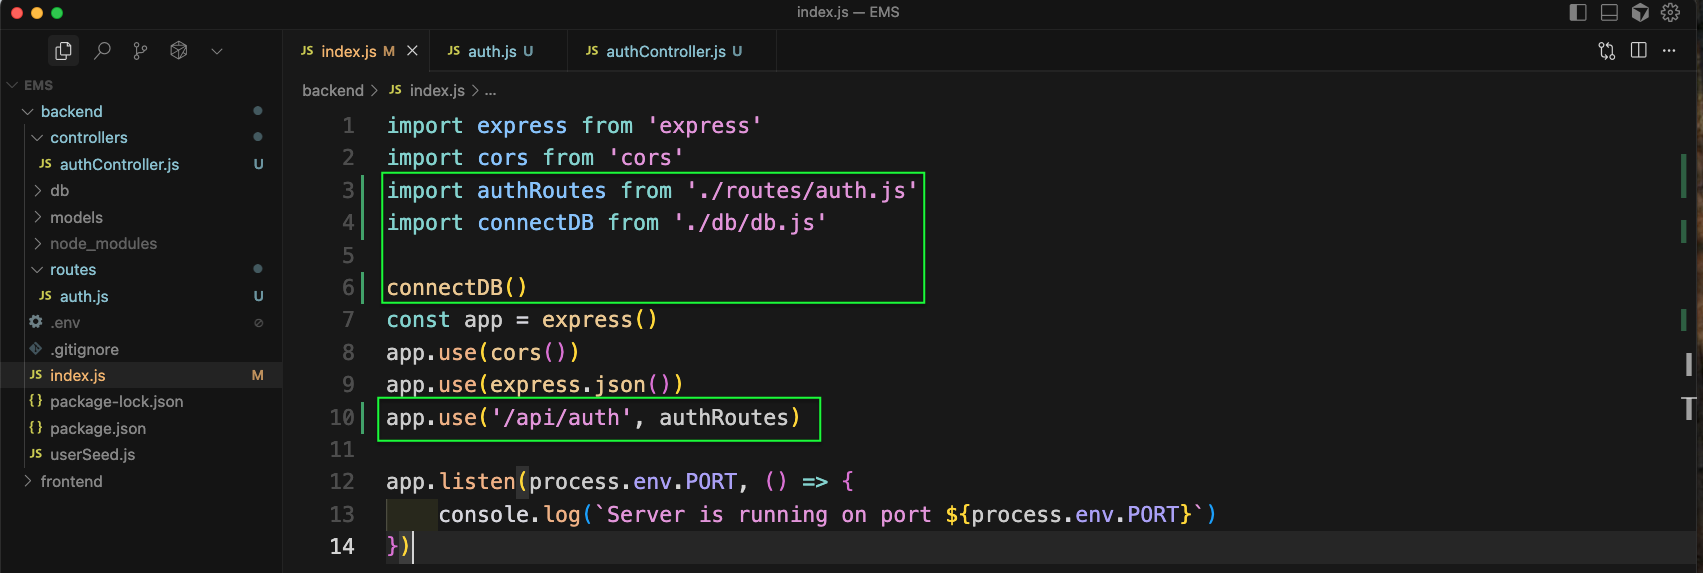Click the app.use(cors()) line
This screenshot has height=573, width=1703.
(x=483, y=353)
